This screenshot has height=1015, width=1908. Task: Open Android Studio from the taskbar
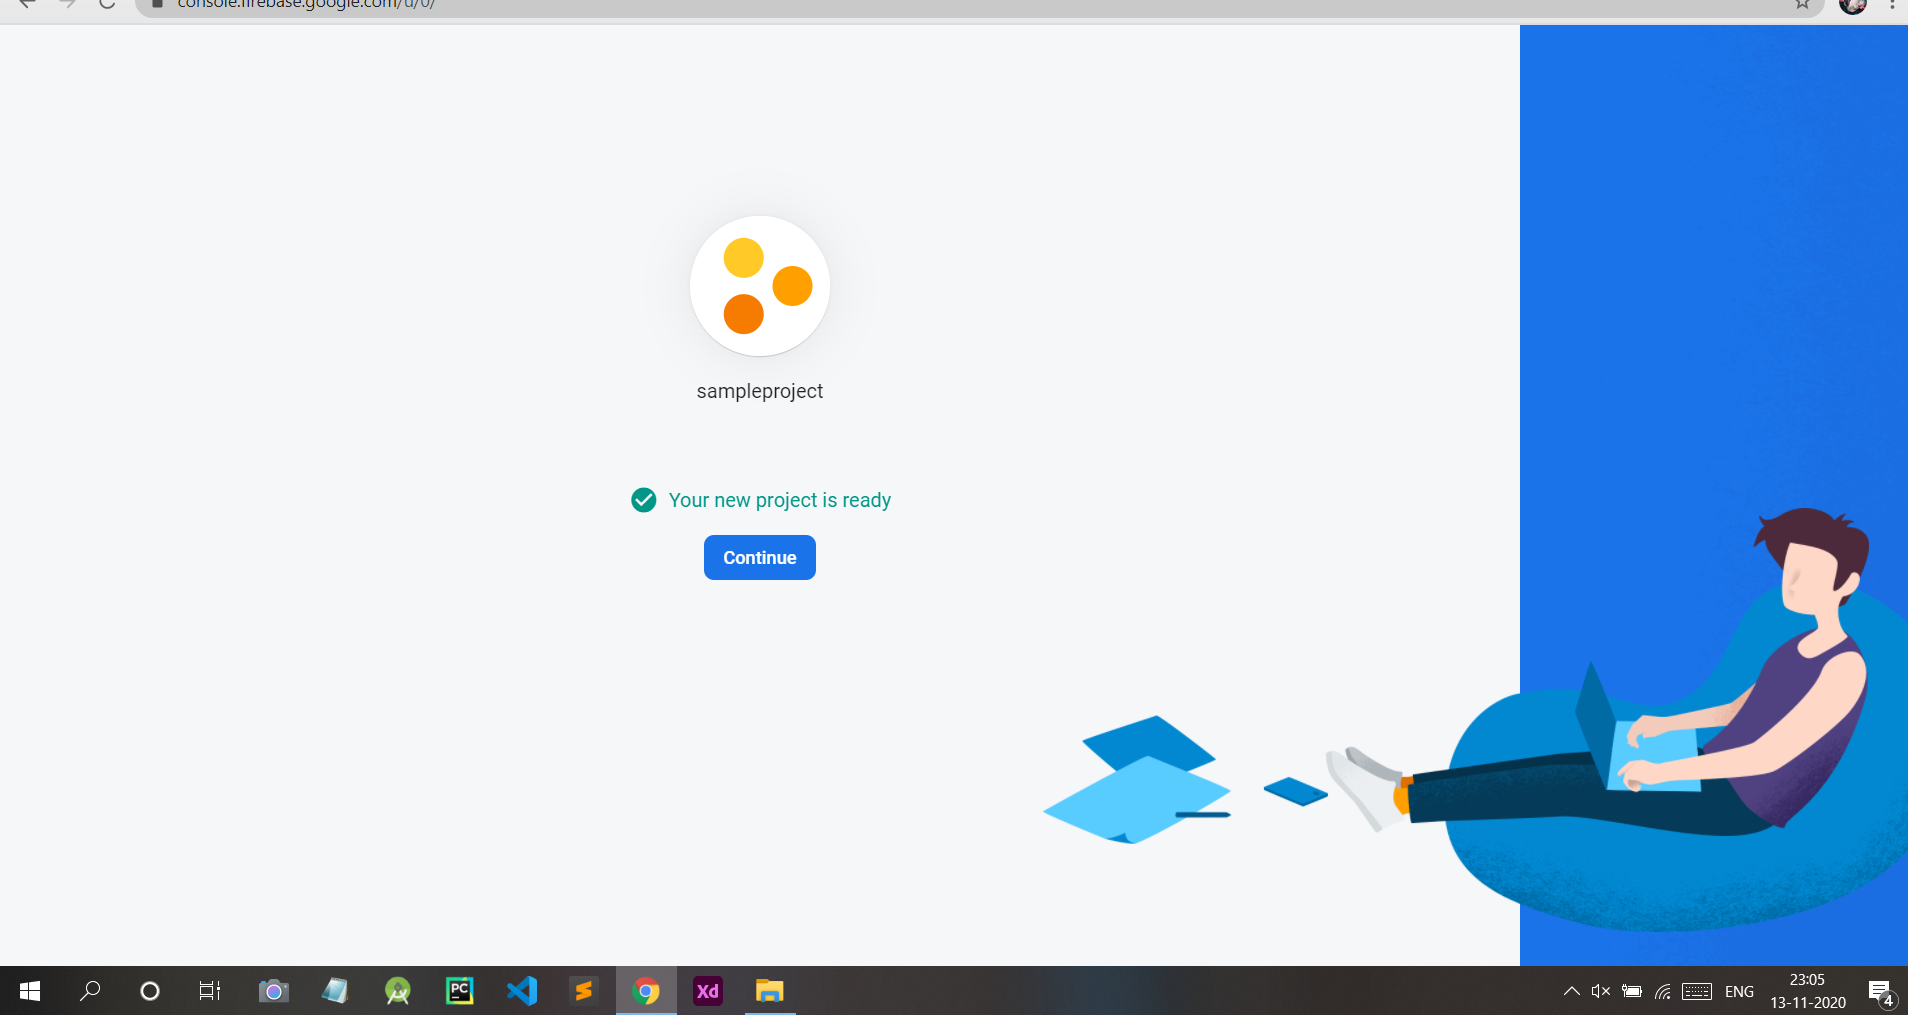[x=398, y=991]
